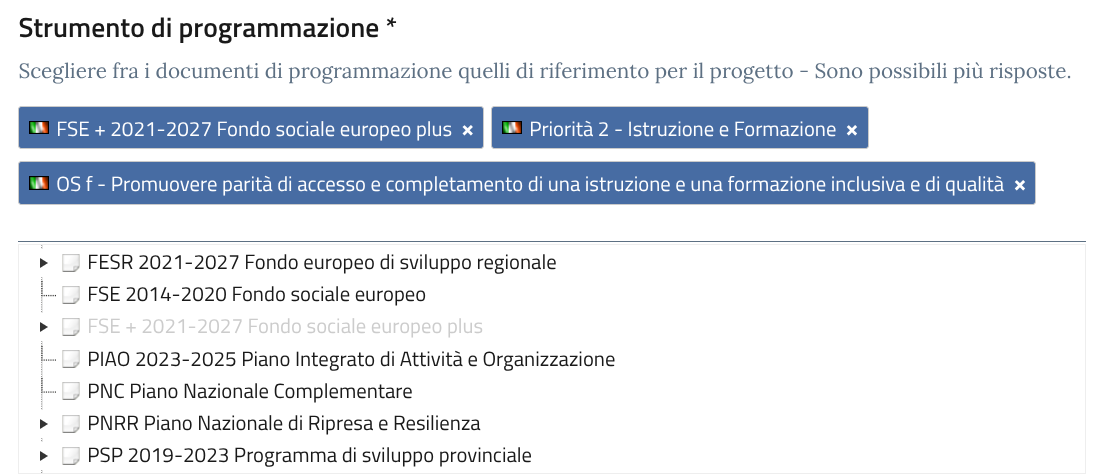The image size is (1101, 476).
Task: Expand the PSP 2019-2023 tree node
Action: (x=43, y=456)
